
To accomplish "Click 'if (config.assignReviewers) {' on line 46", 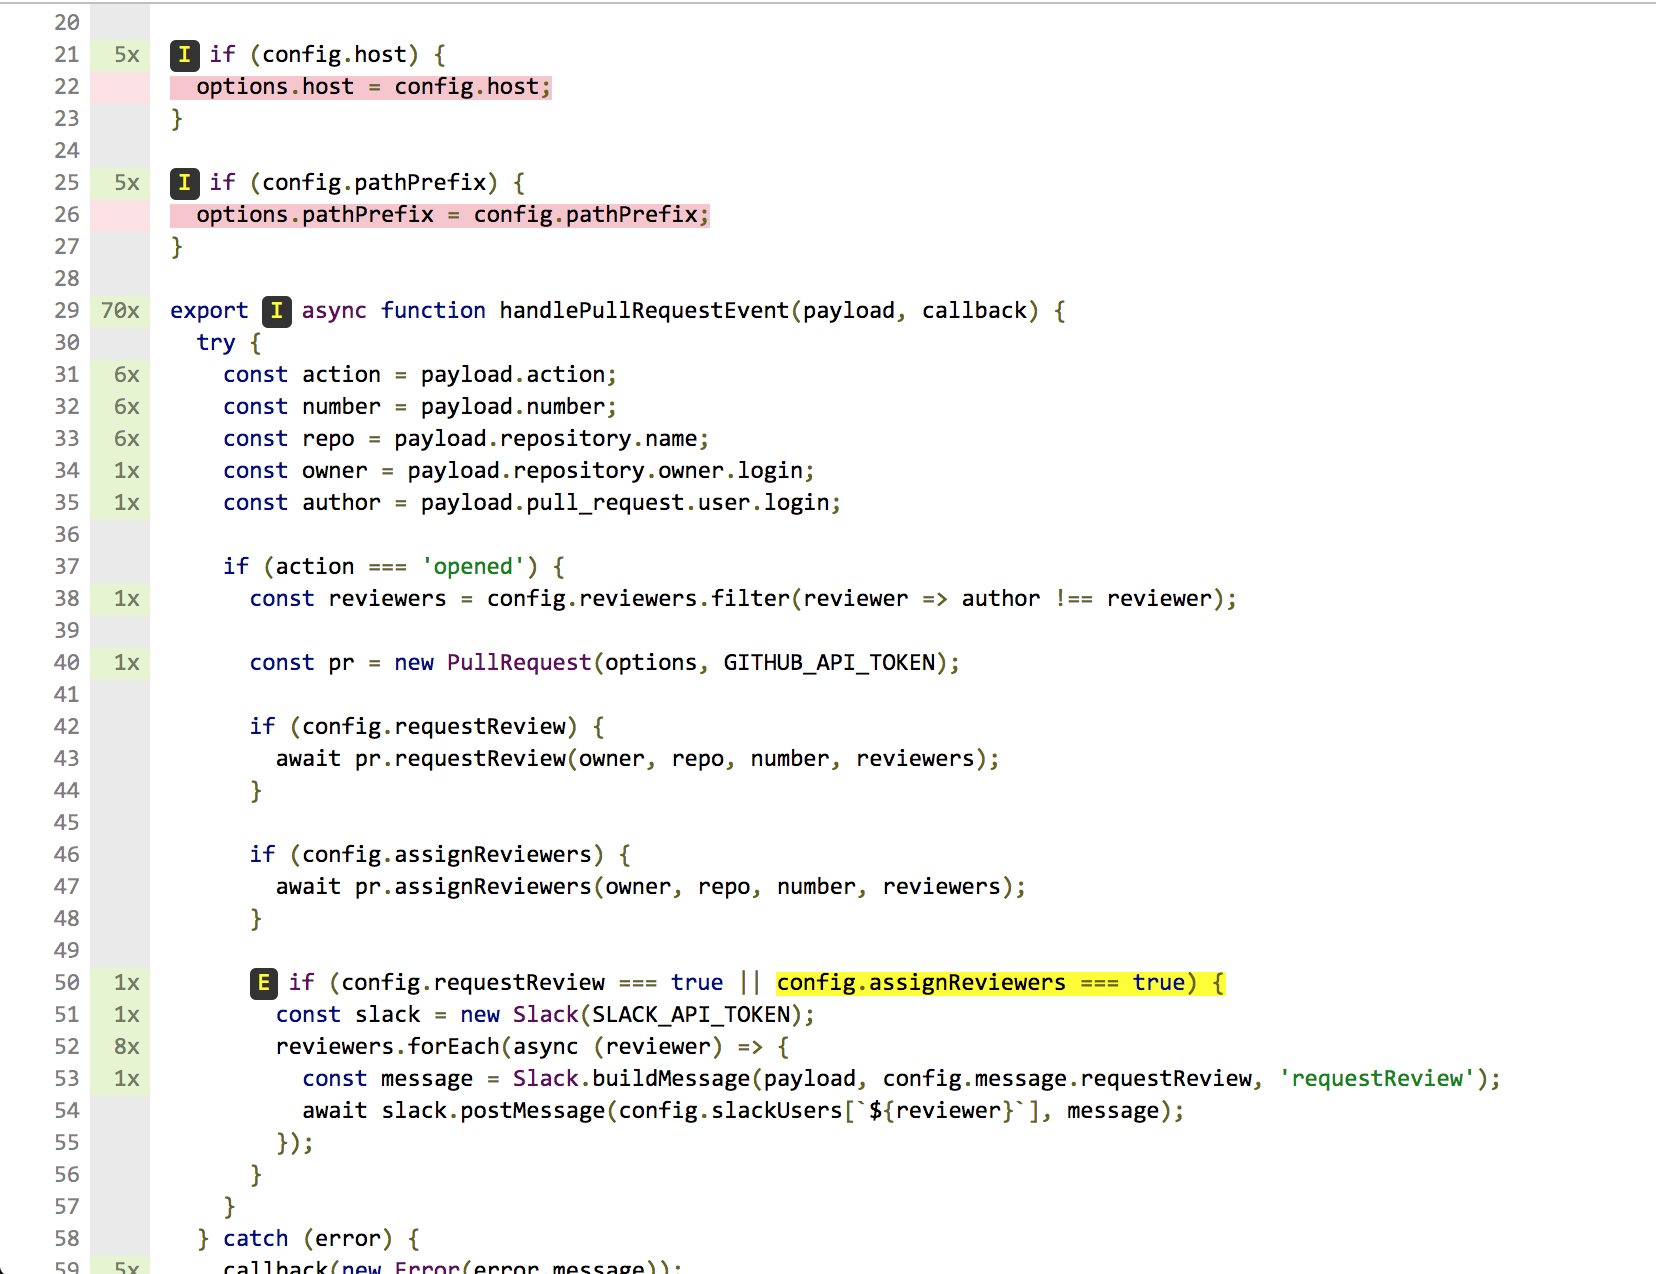I will 440,855.
